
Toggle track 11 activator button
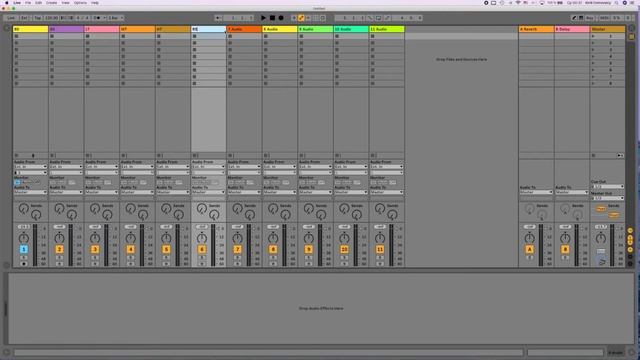coord(380,249)
